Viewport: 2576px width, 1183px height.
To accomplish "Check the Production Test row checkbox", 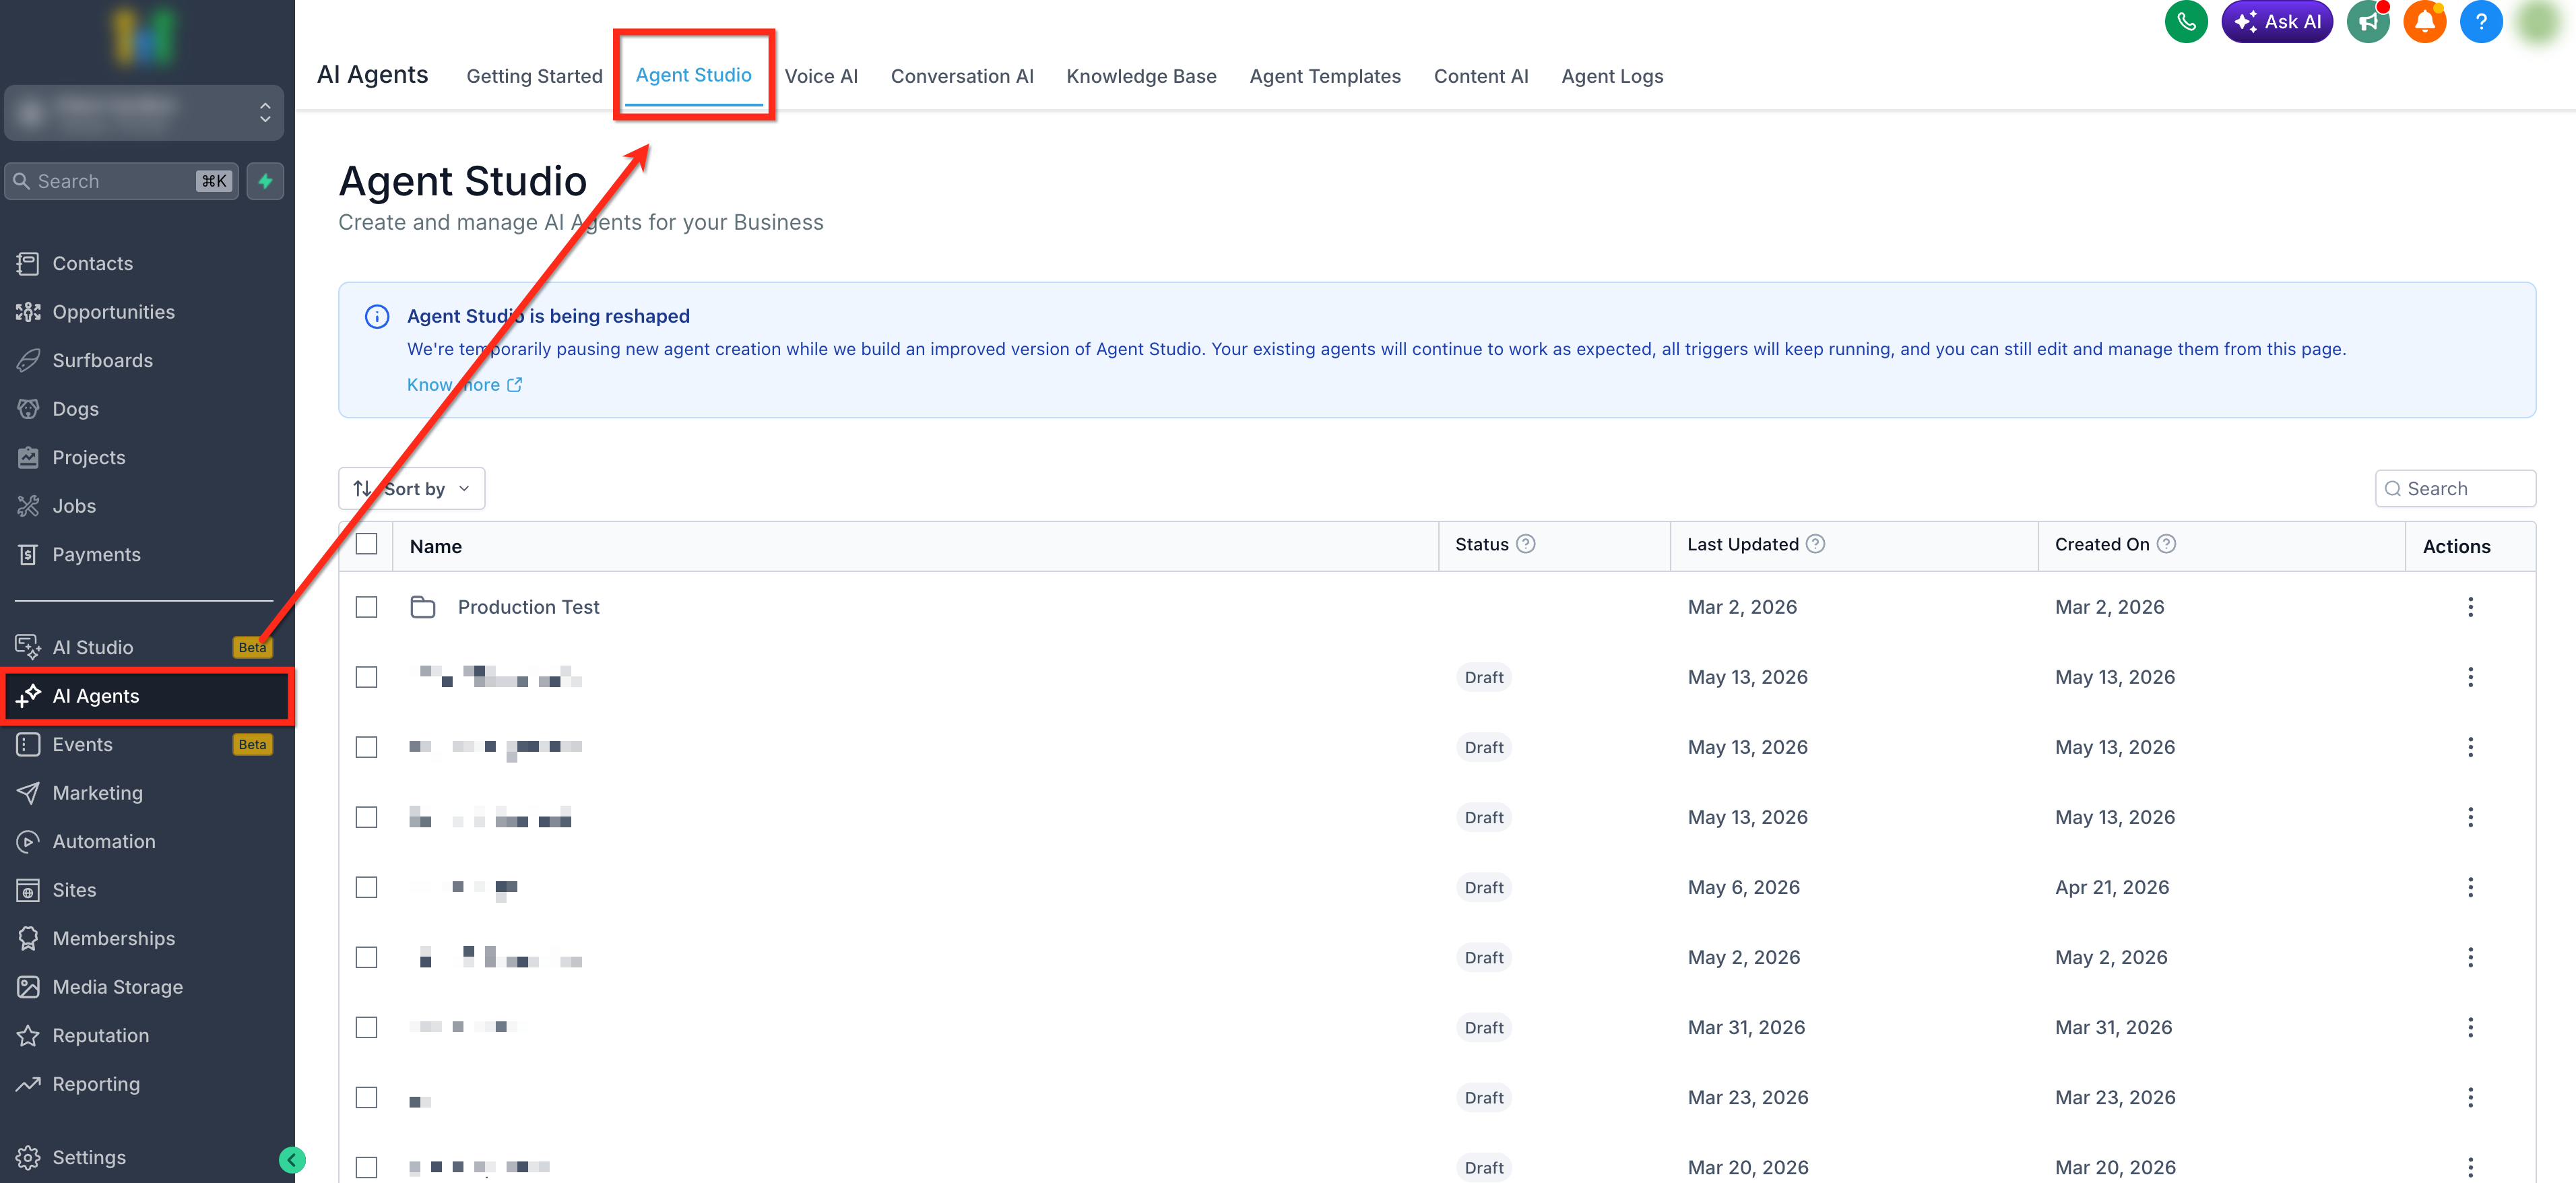I will 367,607.
